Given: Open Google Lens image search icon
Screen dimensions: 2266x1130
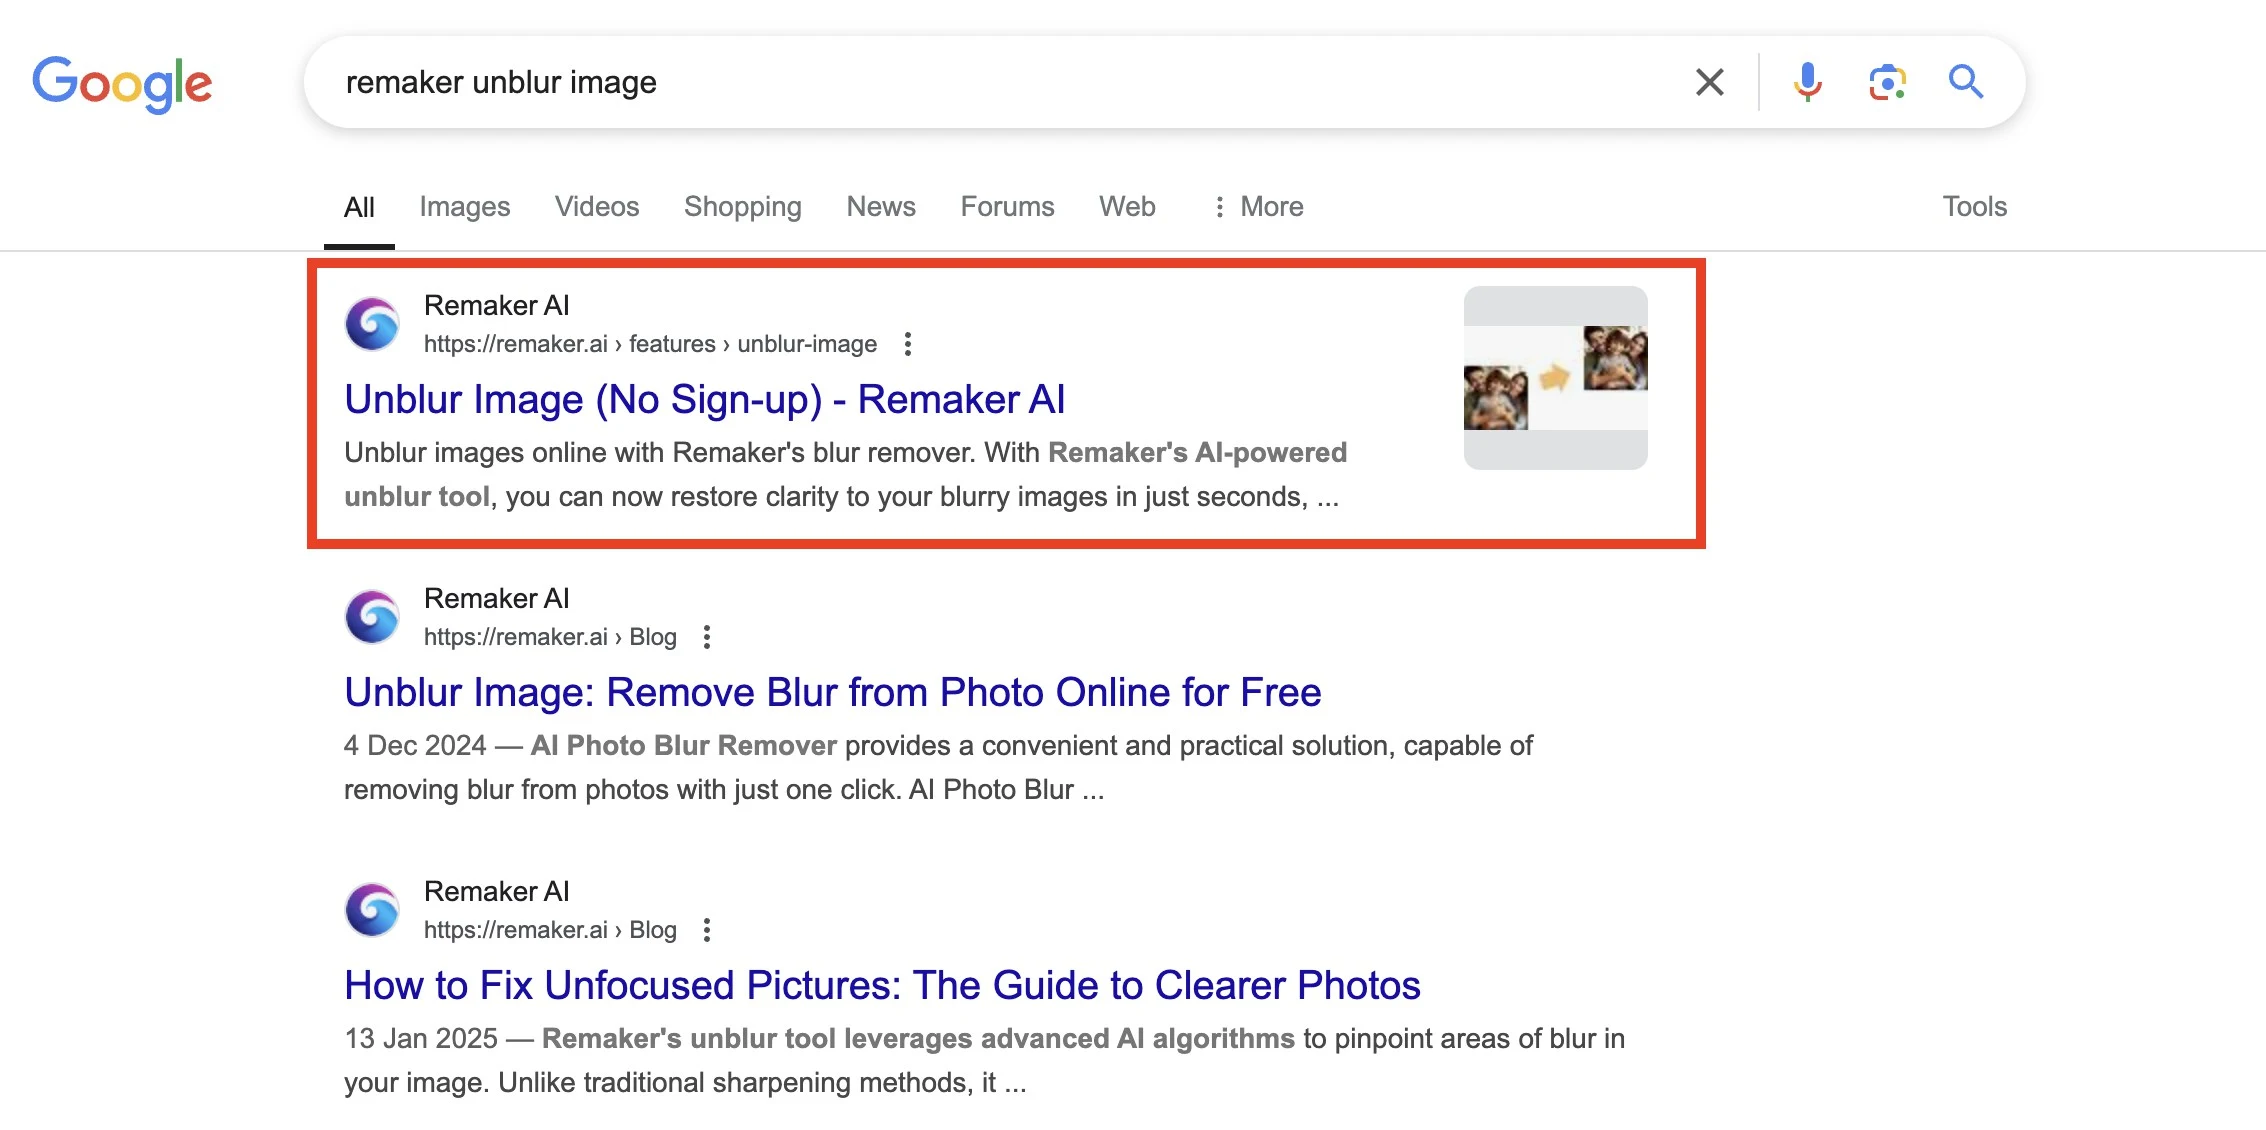Looking at the screenshot, I should [1887, 82].
